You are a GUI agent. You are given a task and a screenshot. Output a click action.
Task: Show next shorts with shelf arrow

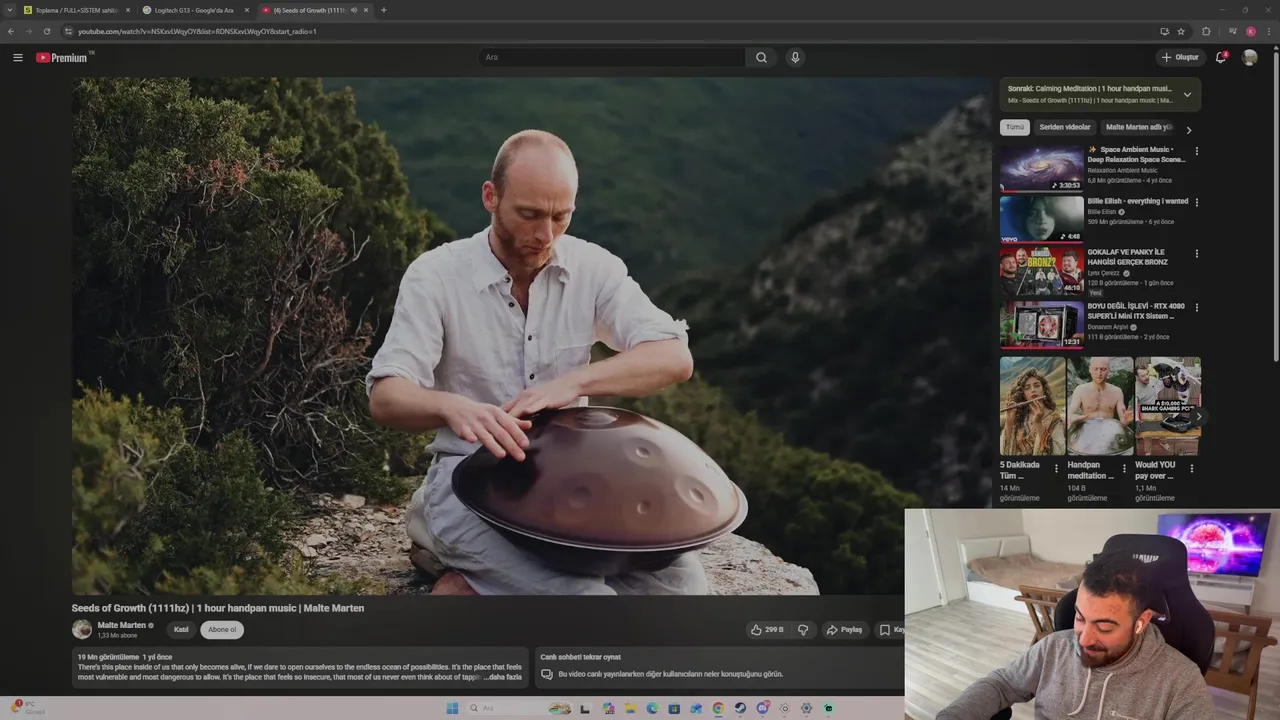tap(1198, 416)
